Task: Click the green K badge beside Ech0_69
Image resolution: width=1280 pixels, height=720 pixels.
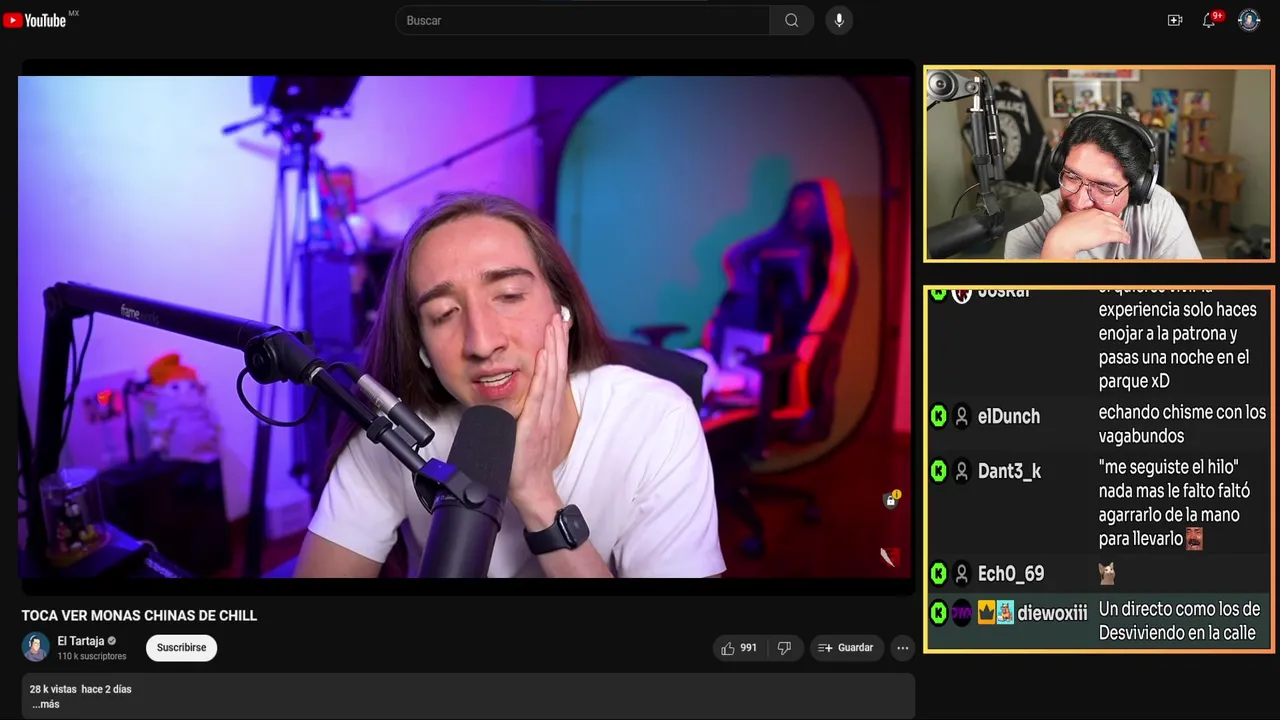Action: pyautogui.click(x=938, y=573)
